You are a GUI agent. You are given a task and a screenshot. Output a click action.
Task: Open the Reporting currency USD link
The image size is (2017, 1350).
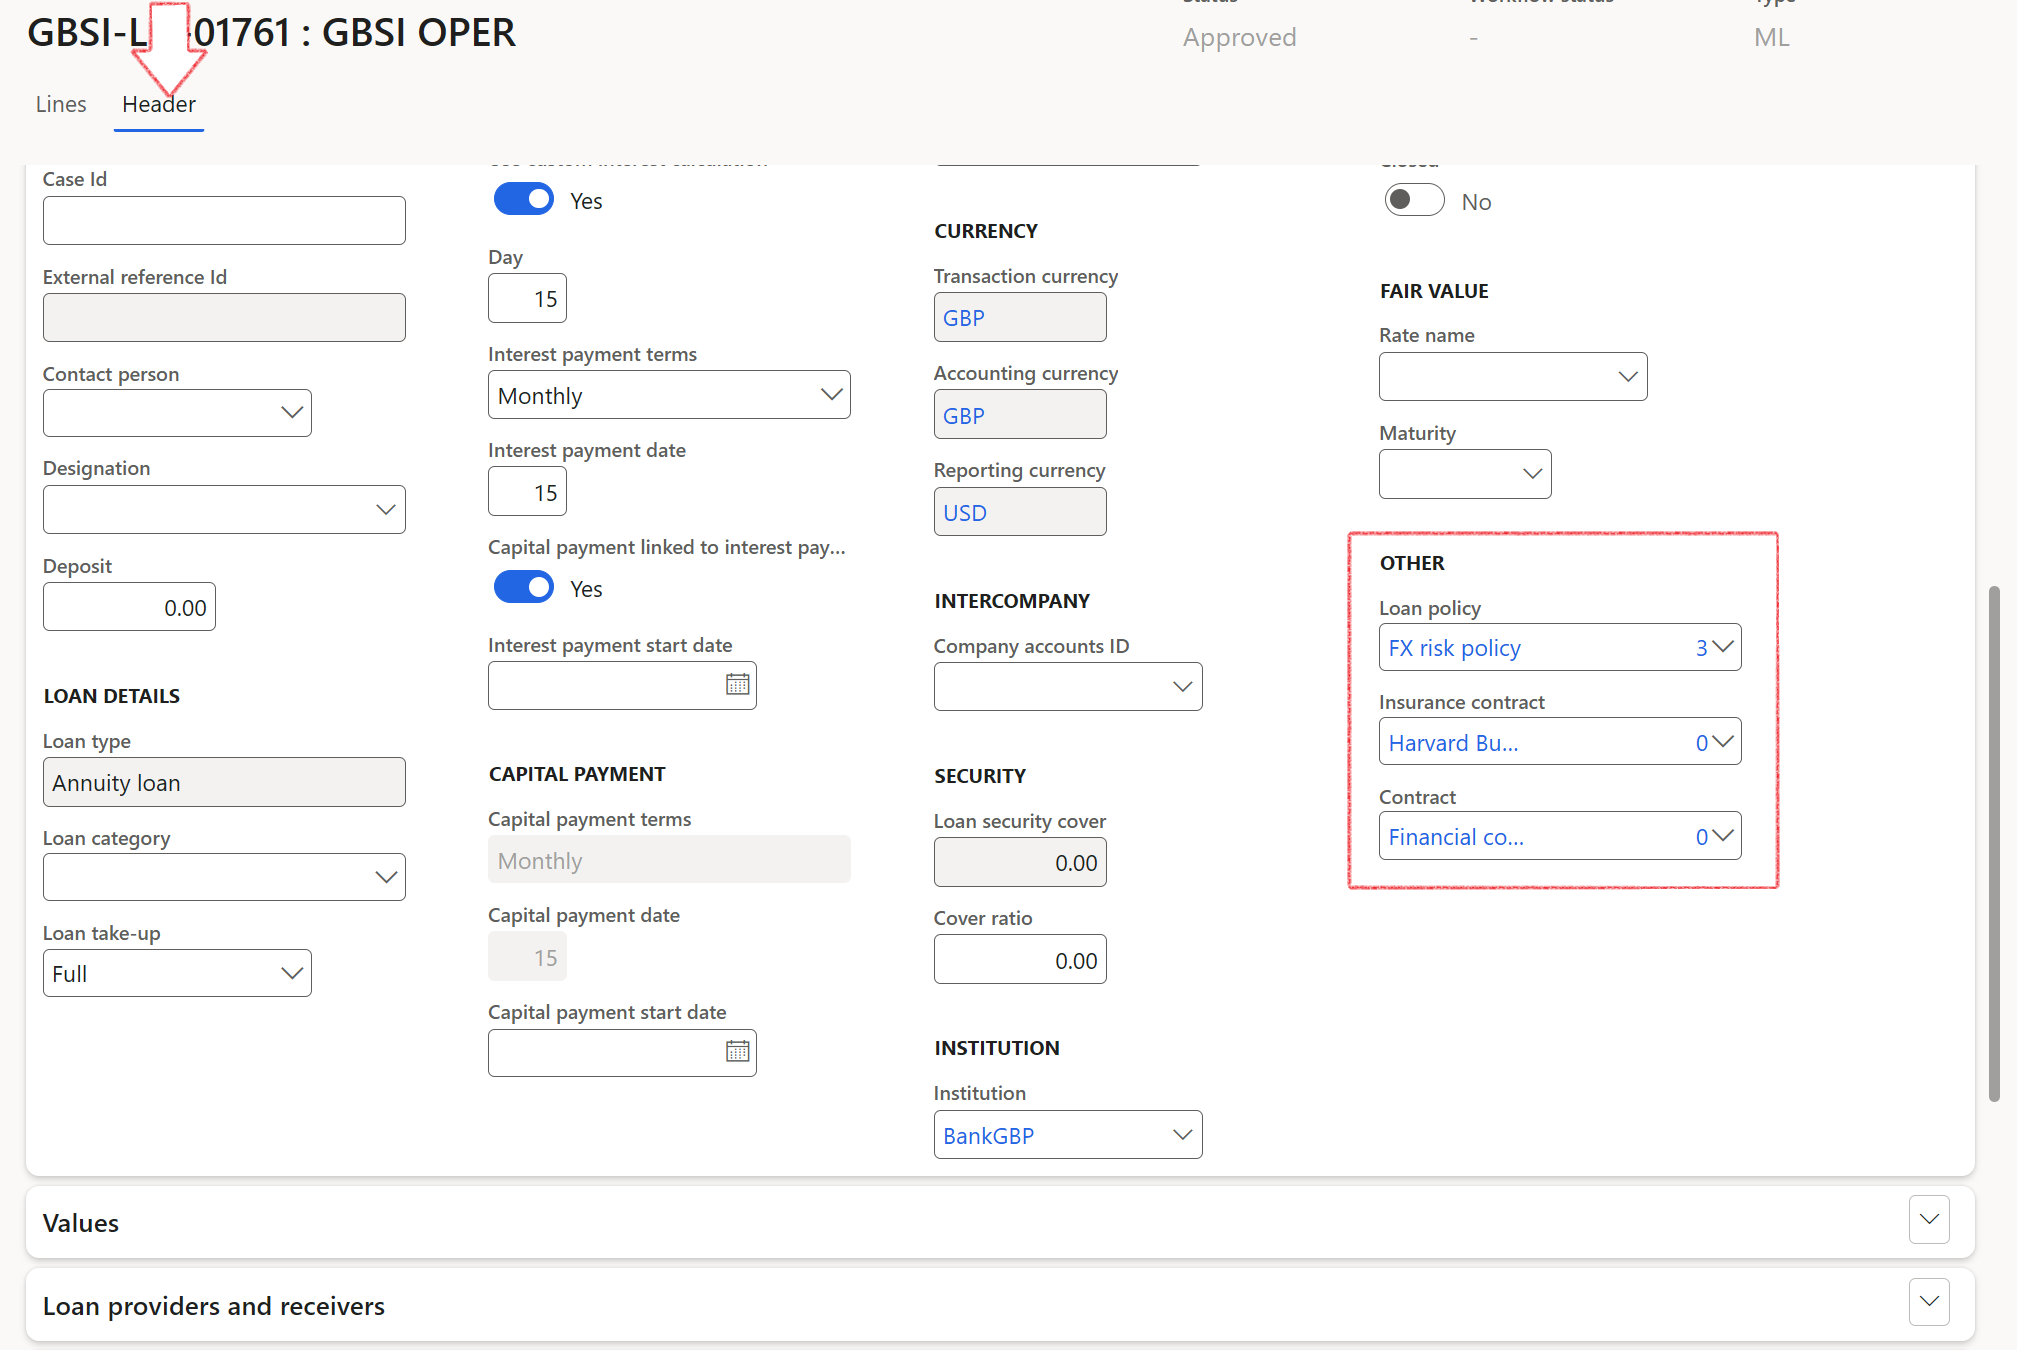pyautogui.click(x=965, y=513)
